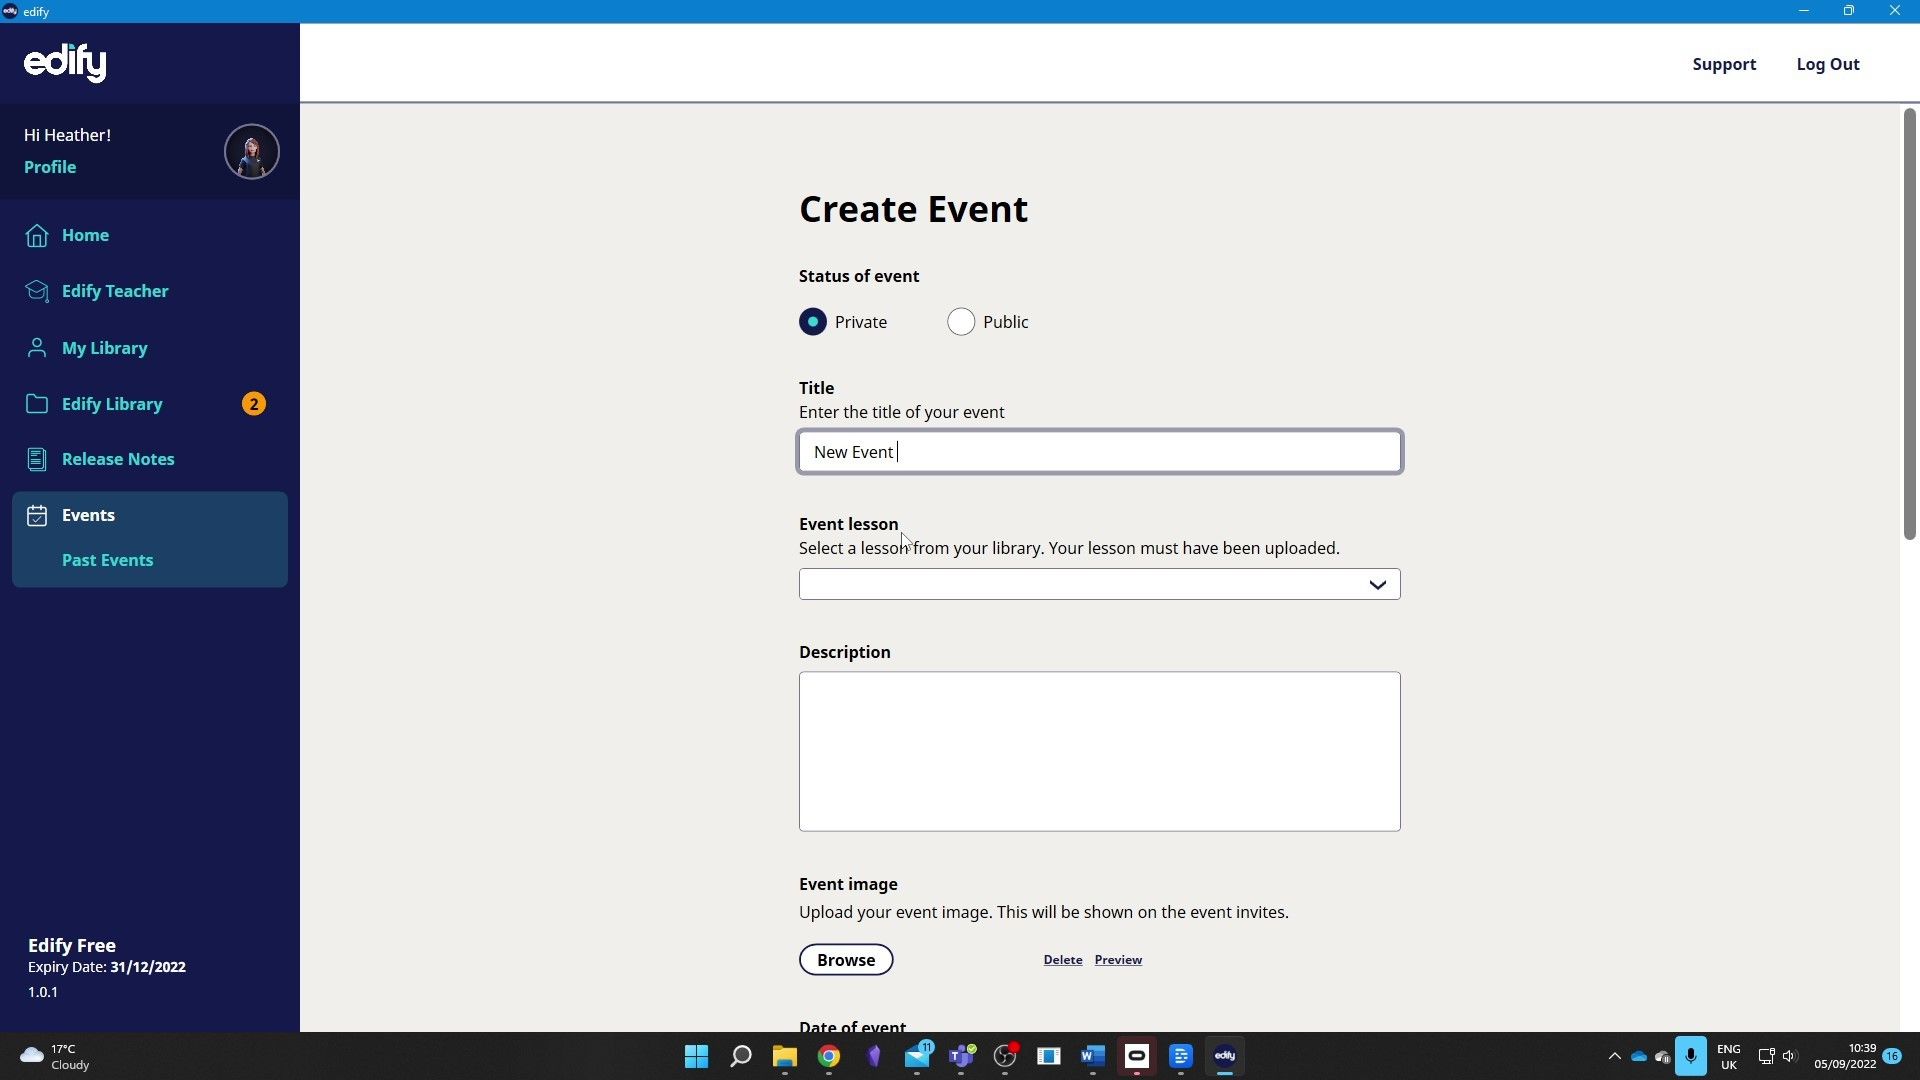1920x1080 pixels.
Task: Click the My Library person icon
Action: 37,348
